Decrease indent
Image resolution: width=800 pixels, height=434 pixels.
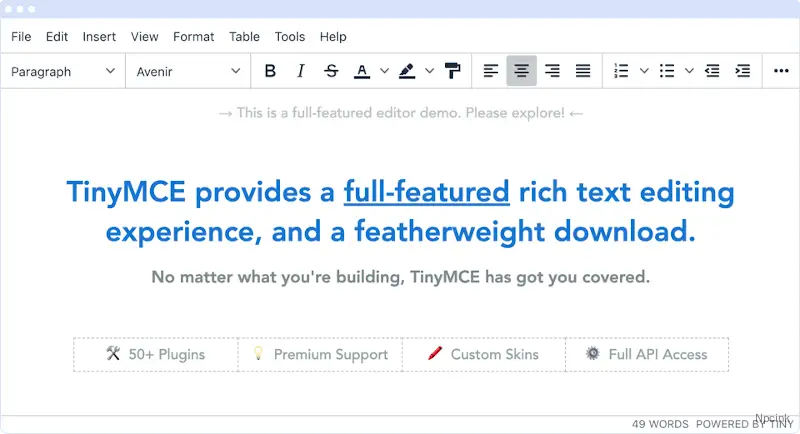pos(712,71)
